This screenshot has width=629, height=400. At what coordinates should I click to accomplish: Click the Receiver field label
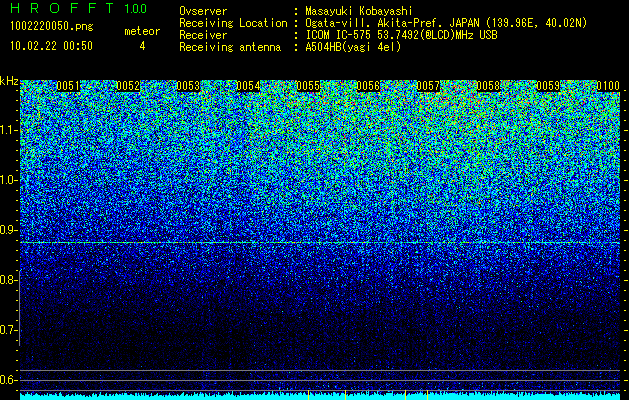coord(203,35)
